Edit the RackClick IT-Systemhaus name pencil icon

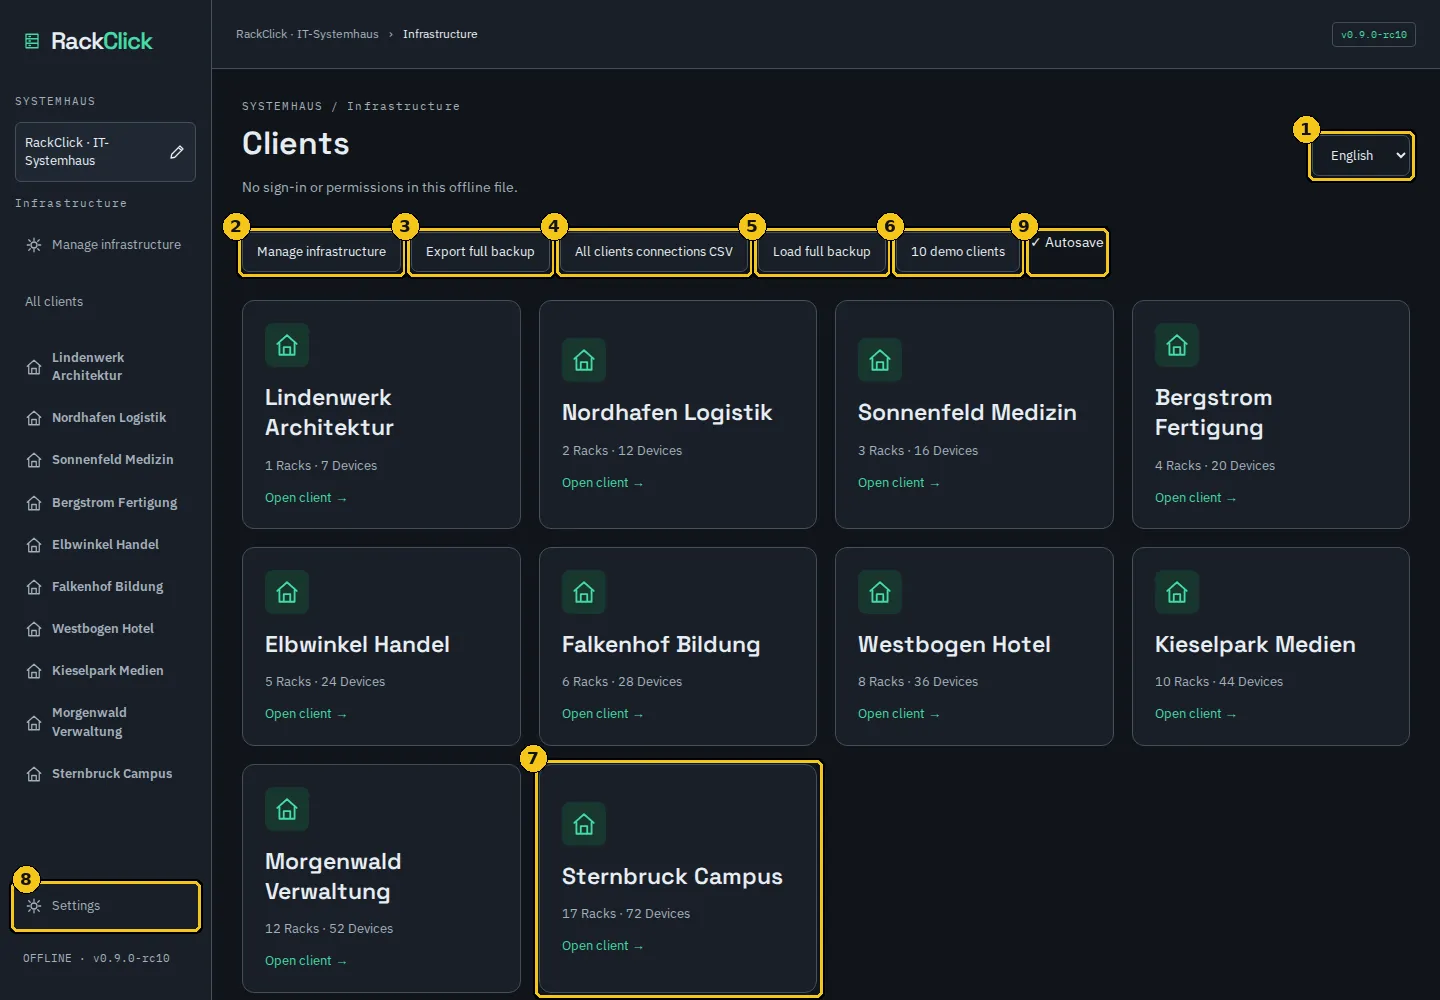tap(177, 152)
